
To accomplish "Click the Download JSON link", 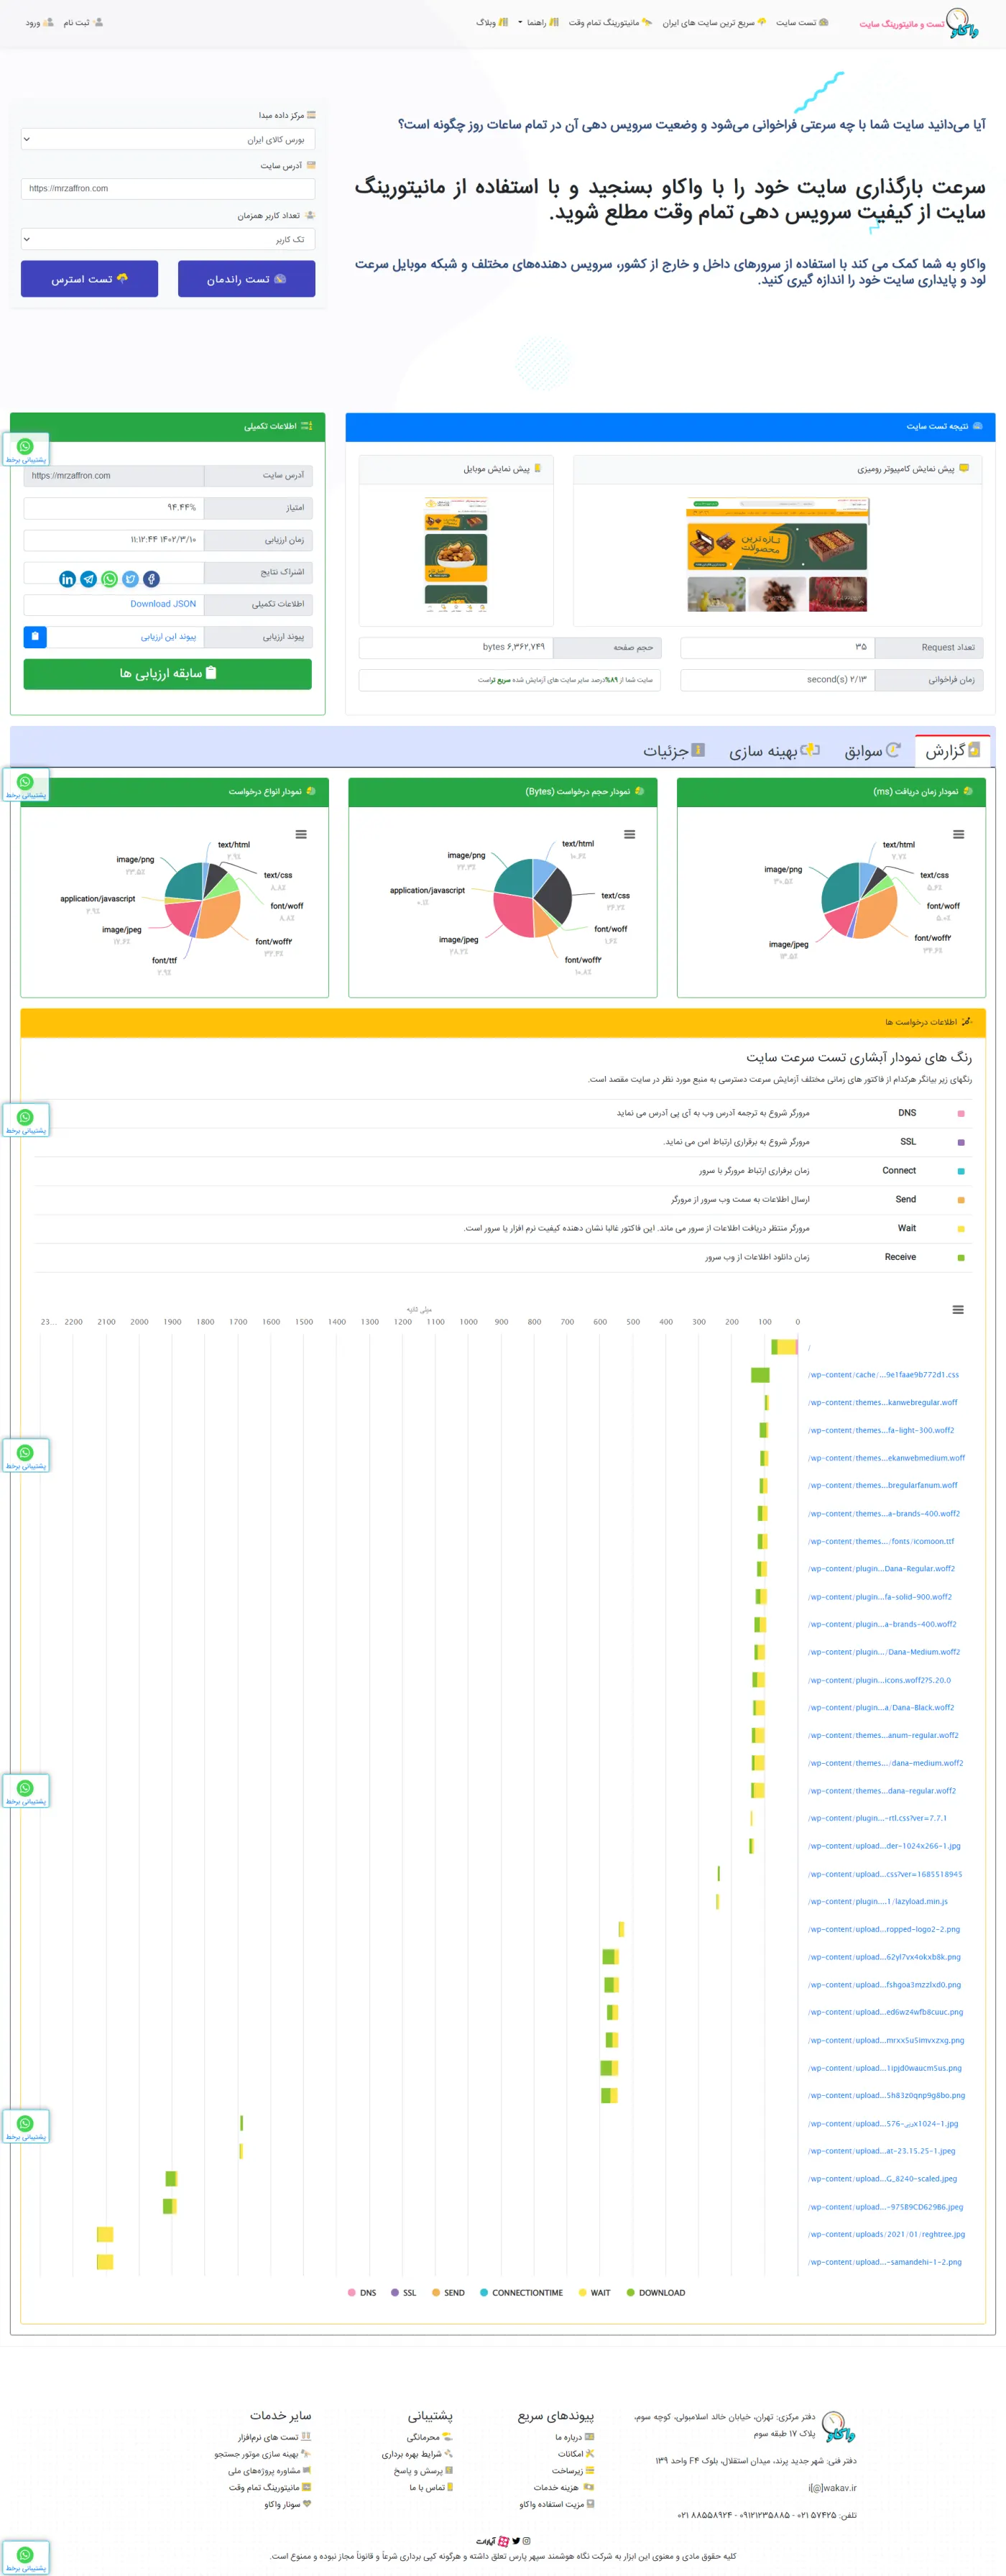I will tap(163, 604).
